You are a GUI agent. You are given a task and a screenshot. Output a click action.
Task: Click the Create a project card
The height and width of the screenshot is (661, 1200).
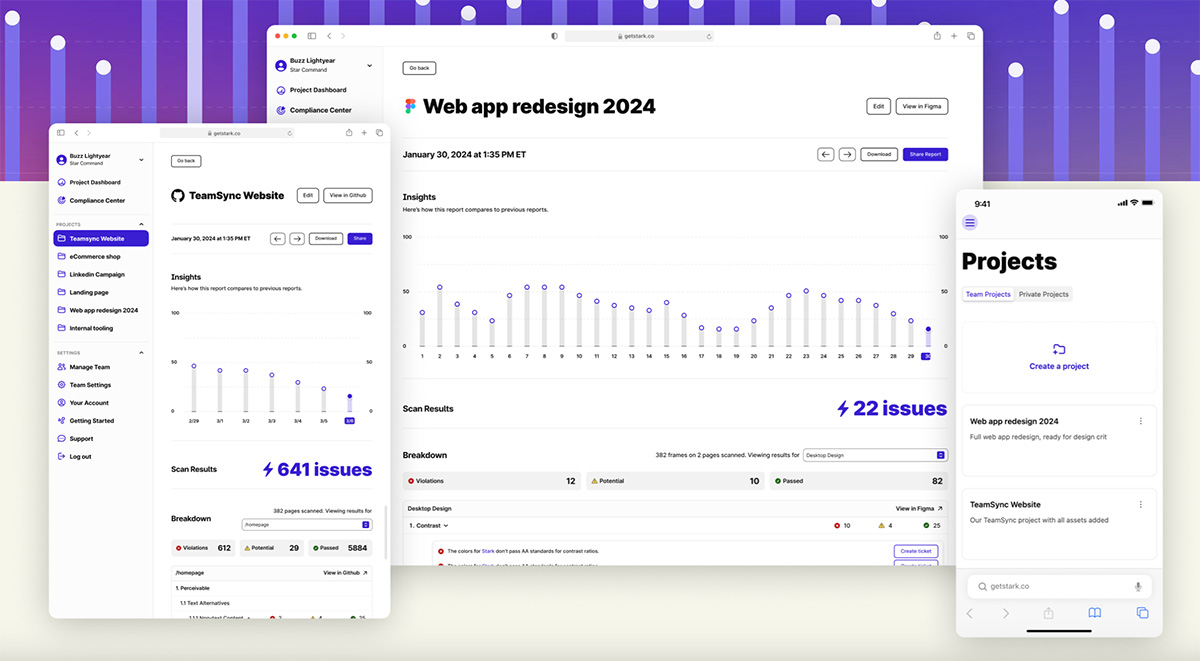[x=1059, y=357]
